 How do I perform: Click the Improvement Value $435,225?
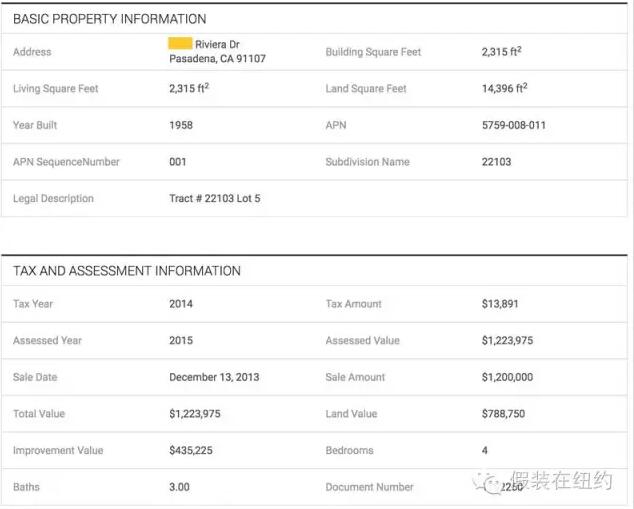coord(190,450)
